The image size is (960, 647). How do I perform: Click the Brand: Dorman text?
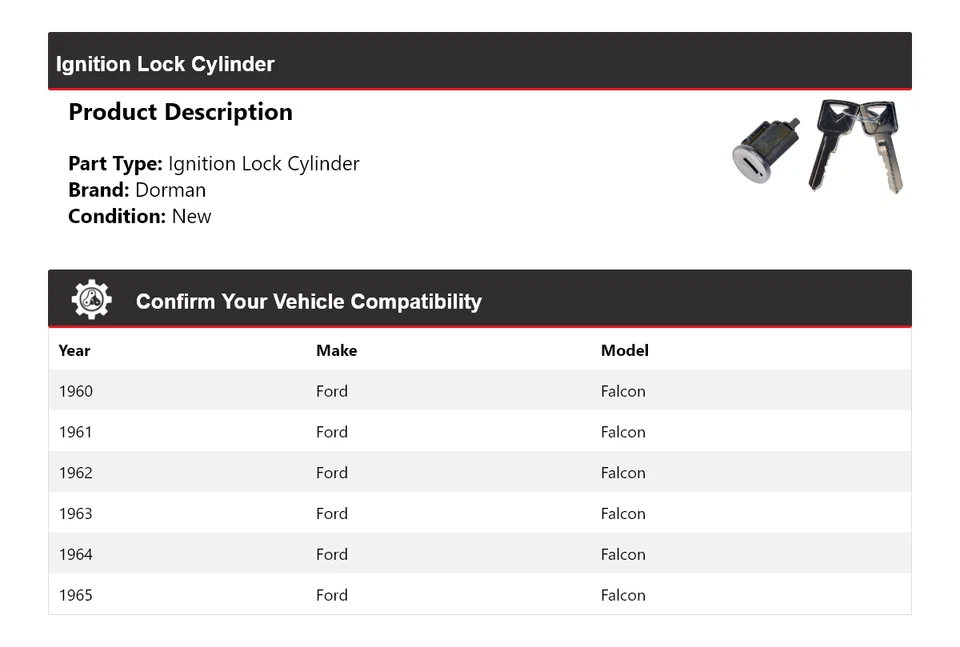pos(137,190)
